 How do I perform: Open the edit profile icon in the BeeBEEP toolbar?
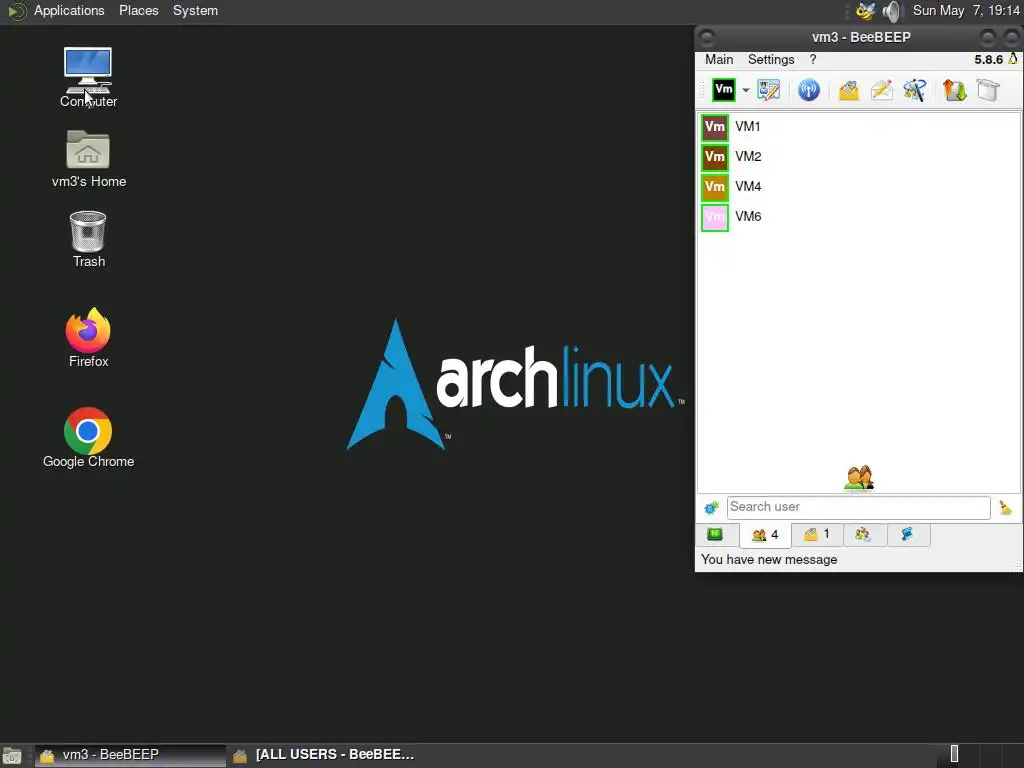click(769, 89)
